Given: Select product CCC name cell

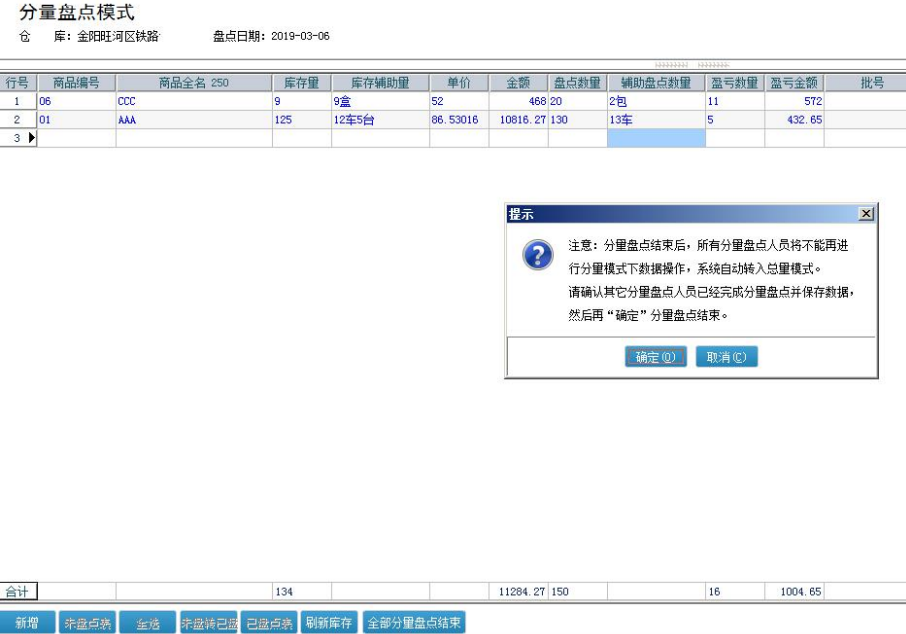Looking at the screenshot, I should click(194, 101).
